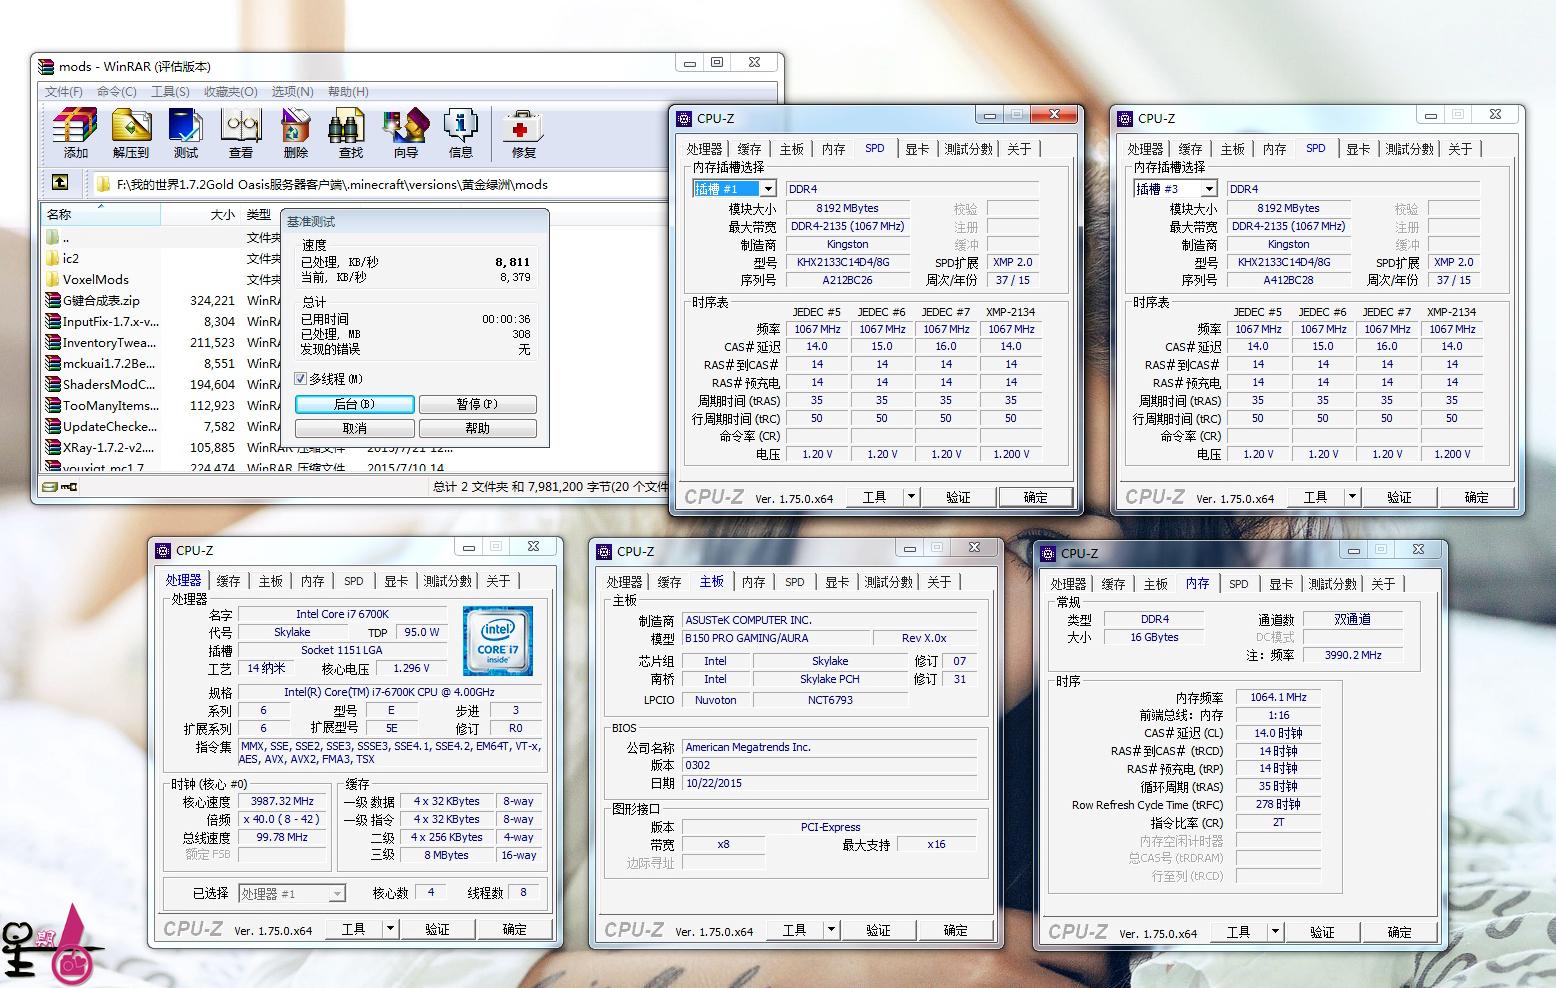Switch to 显卡 tab in mainboard CPU-Z window
1556x988 pixels.
point(837,582)
